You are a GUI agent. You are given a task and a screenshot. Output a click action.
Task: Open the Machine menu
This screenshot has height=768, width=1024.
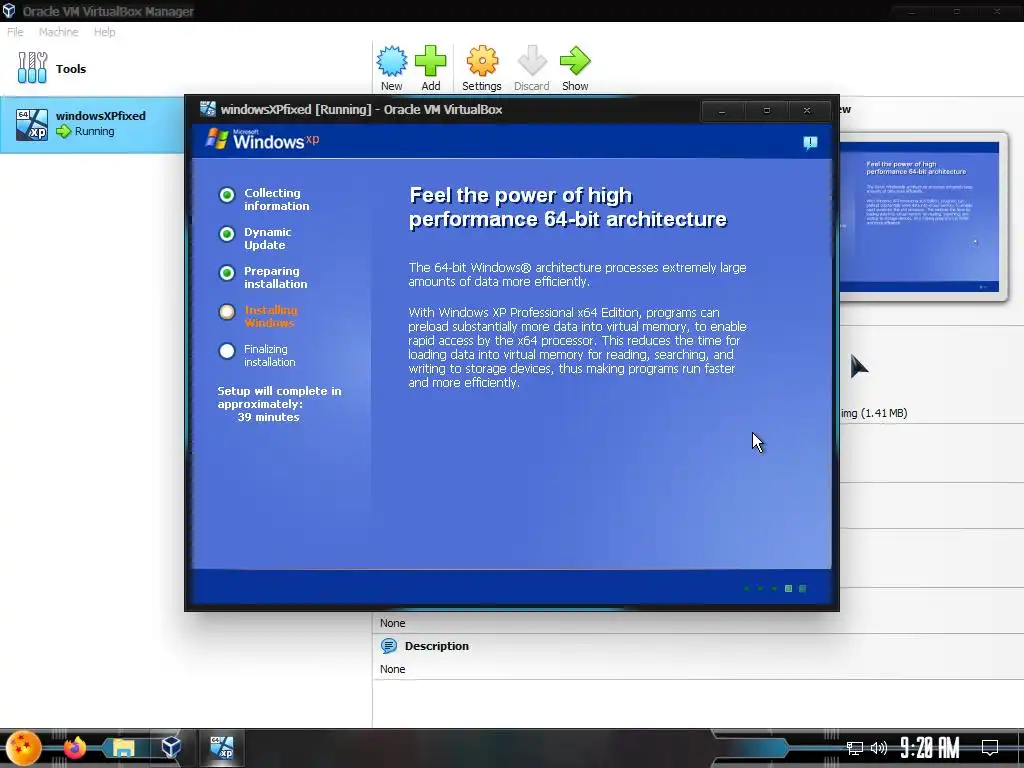pyautogui.click(x=58, y=32)
